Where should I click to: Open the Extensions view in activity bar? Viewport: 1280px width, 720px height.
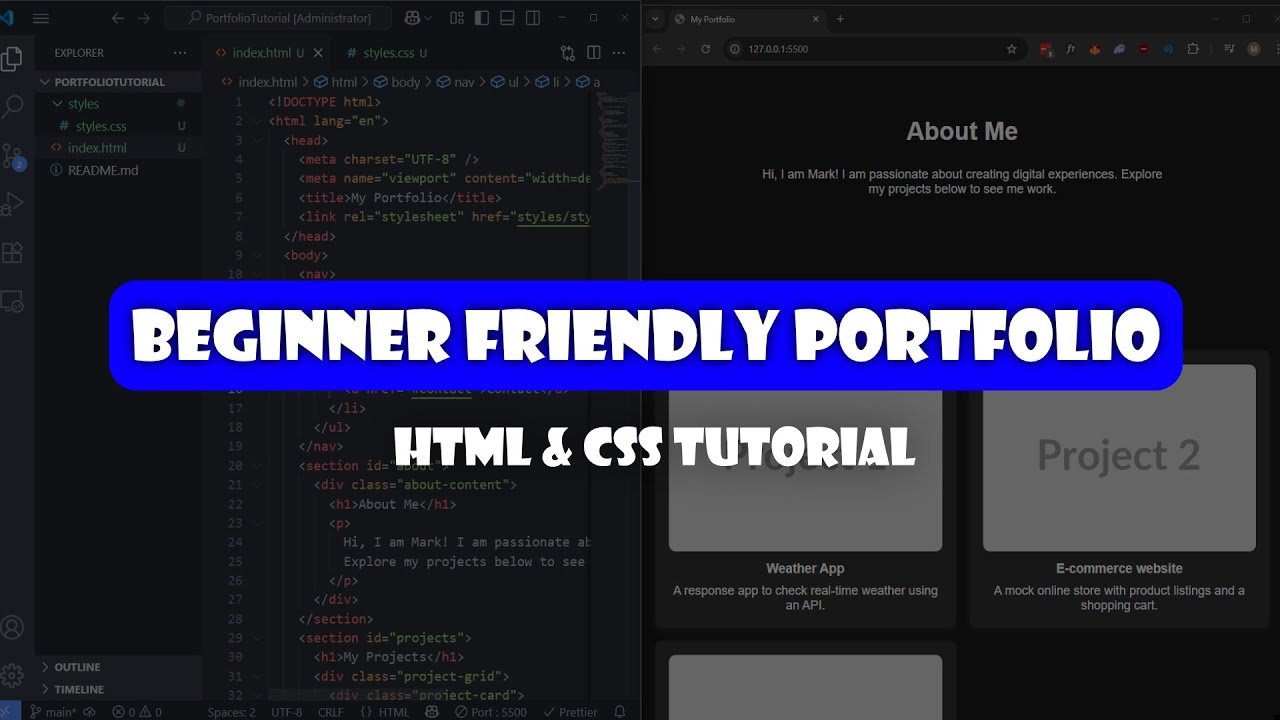pyautogui.click(x=12, y=252)
